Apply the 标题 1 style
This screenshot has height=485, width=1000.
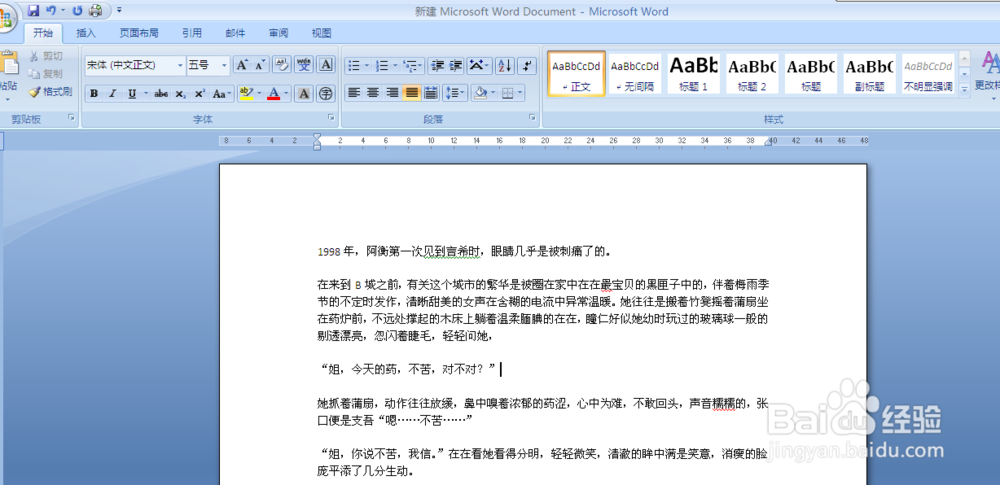pos(693,73)
